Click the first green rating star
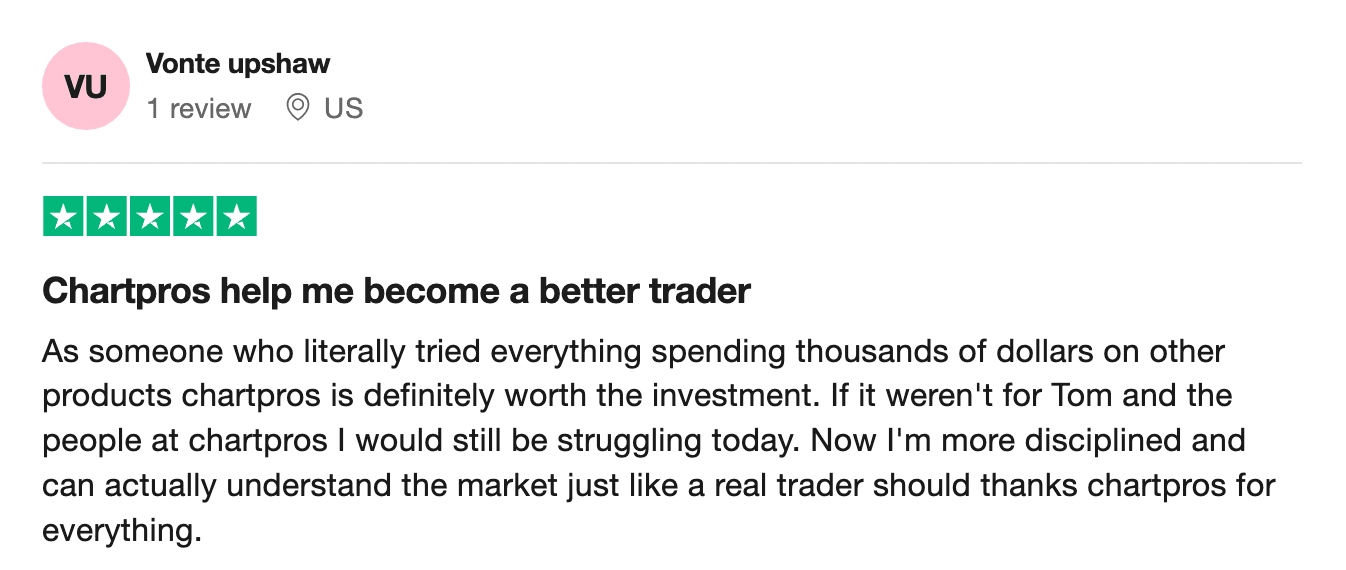This screenshot has height=570, width=1346. coord(64,217)
